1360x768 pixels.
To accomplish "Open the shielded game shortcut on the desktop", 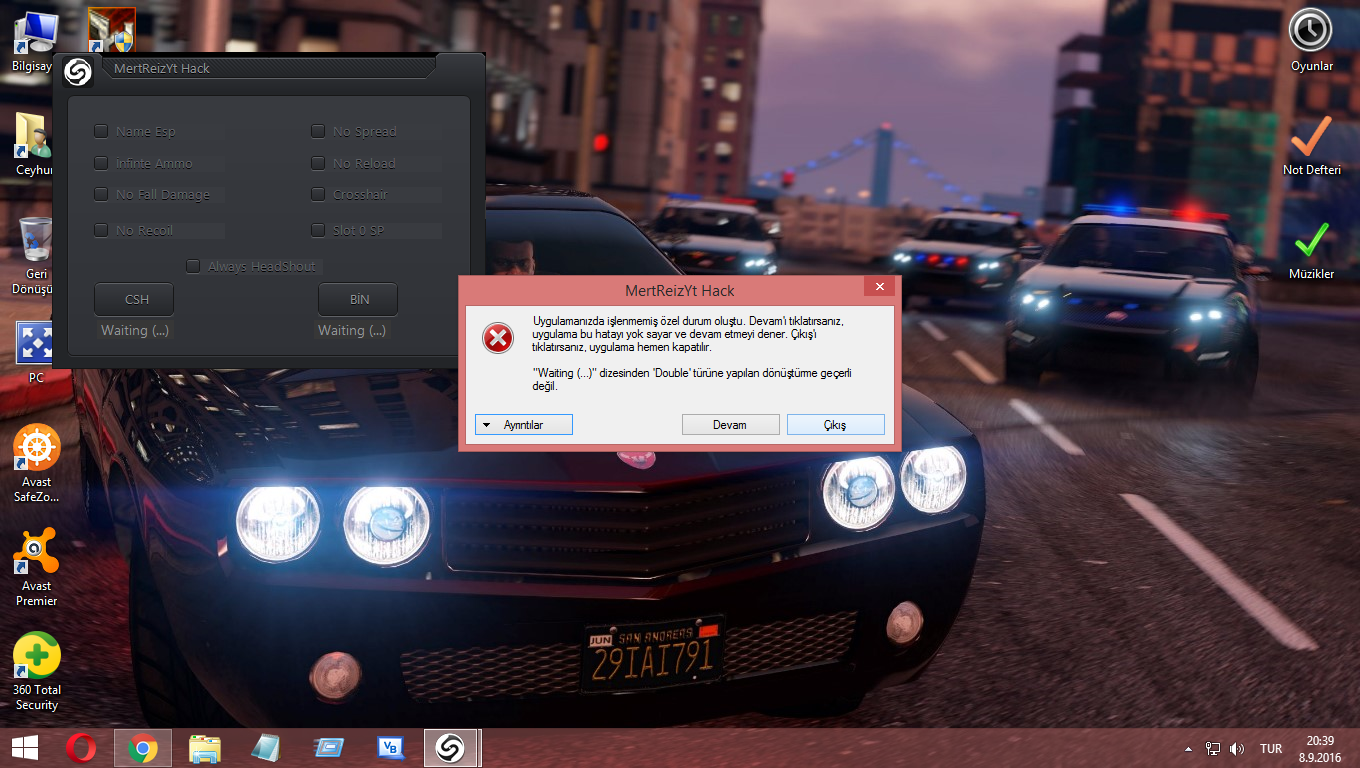I will pos(111,29).
